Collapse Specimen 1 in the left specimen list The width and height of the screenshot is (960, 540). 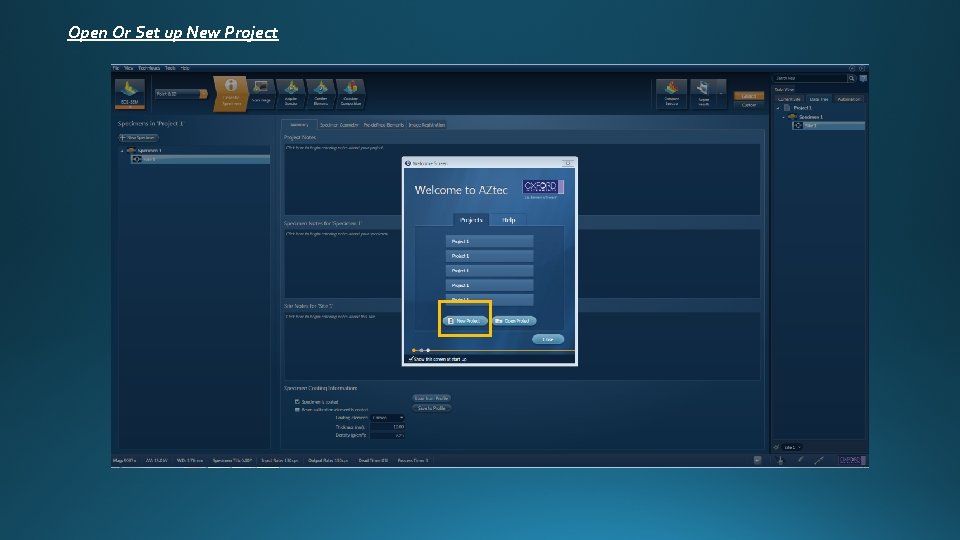pos(122,150)
